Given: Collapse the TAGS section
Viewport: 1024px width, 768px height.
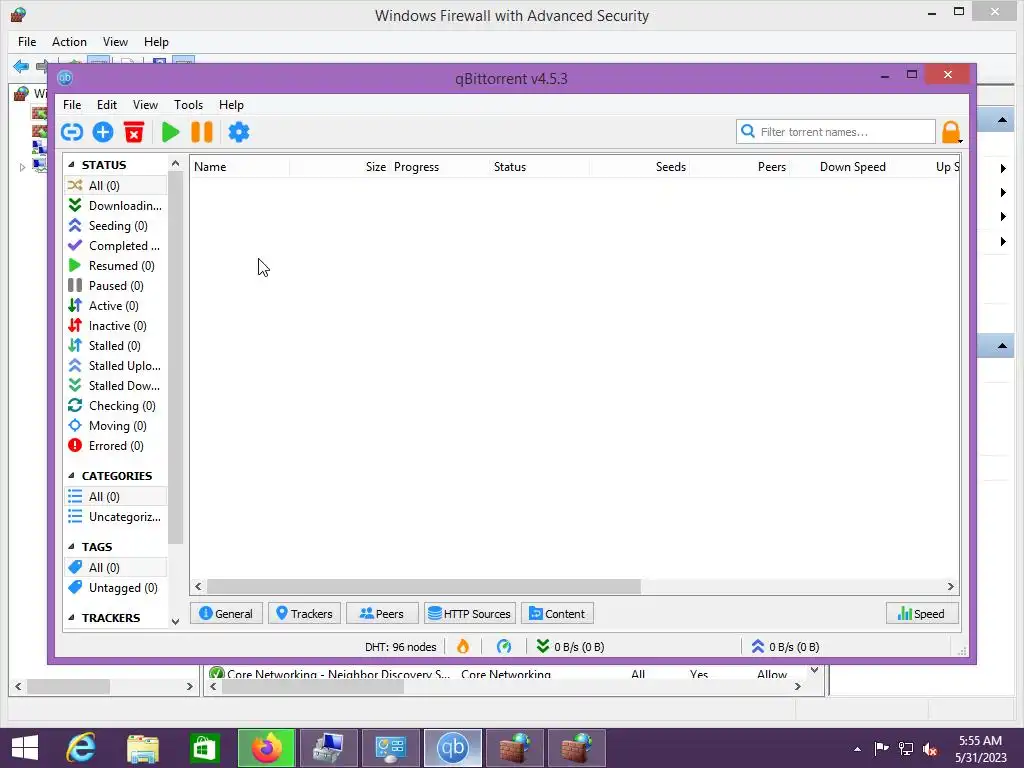Looking at the screenshot, I should 71,547.
